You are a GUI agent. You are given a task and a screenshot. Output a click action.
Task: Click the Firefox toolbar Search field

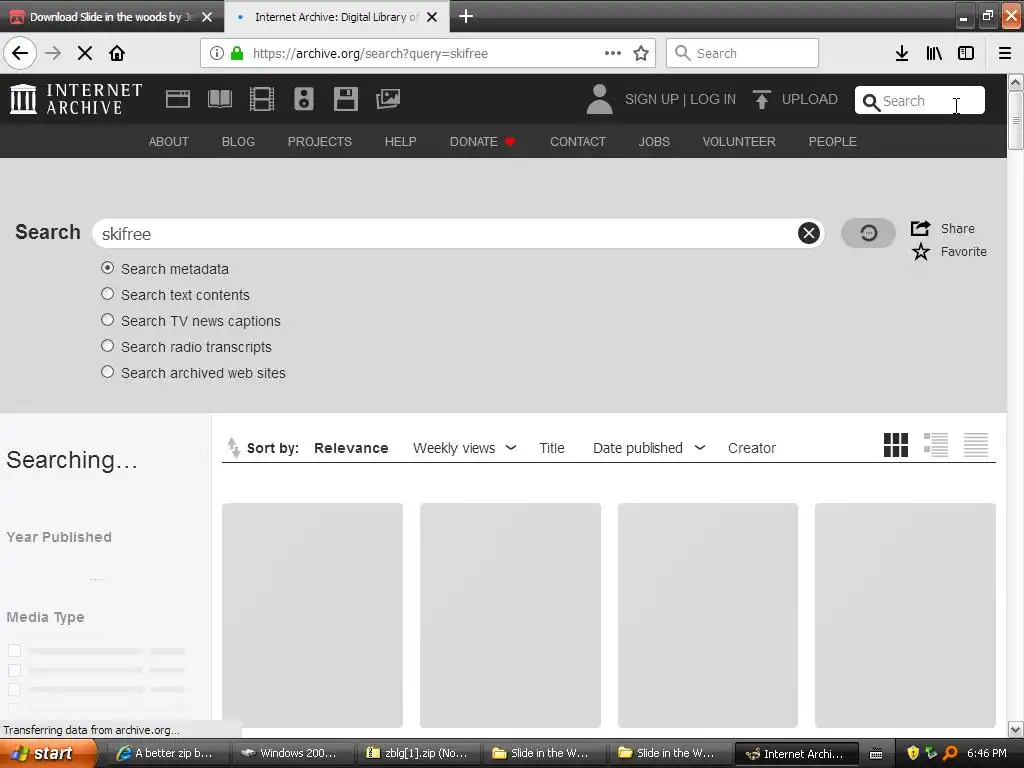742,53
